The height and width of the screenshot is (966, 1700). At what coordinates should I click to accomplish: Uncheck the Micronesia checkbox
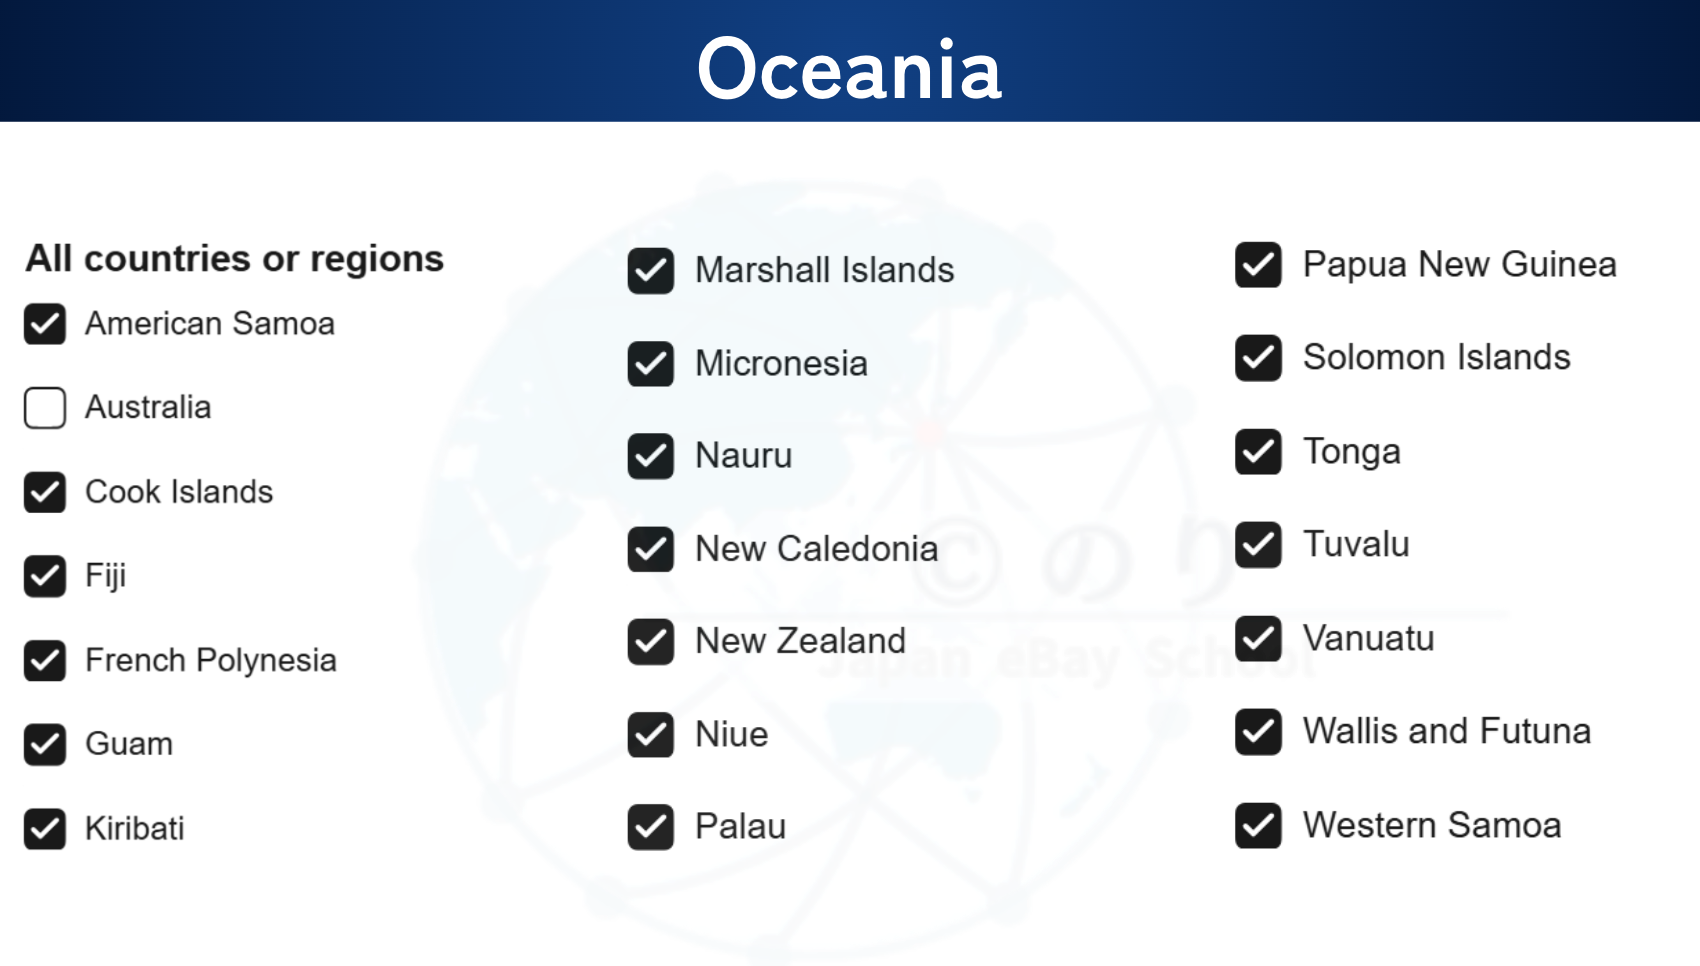(651, 364)
